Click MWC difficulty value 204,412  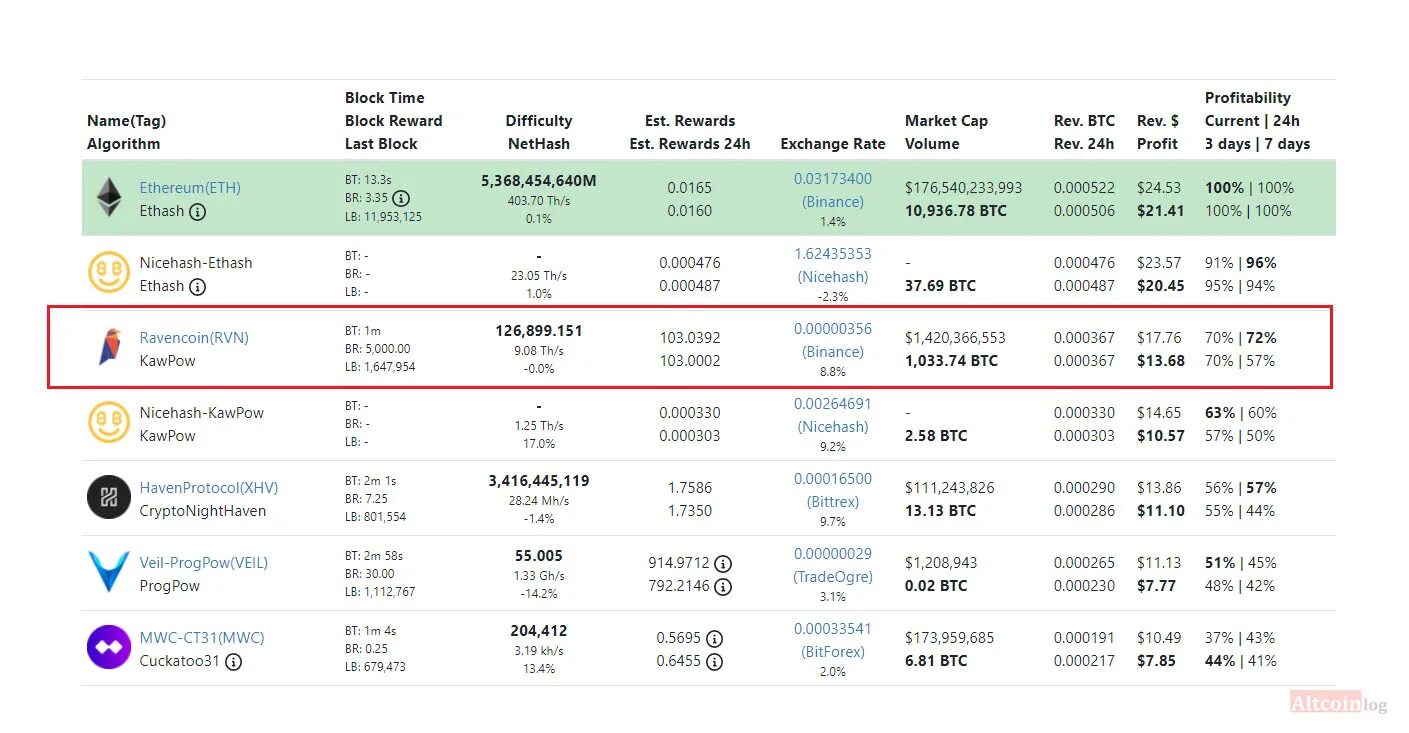539,631
